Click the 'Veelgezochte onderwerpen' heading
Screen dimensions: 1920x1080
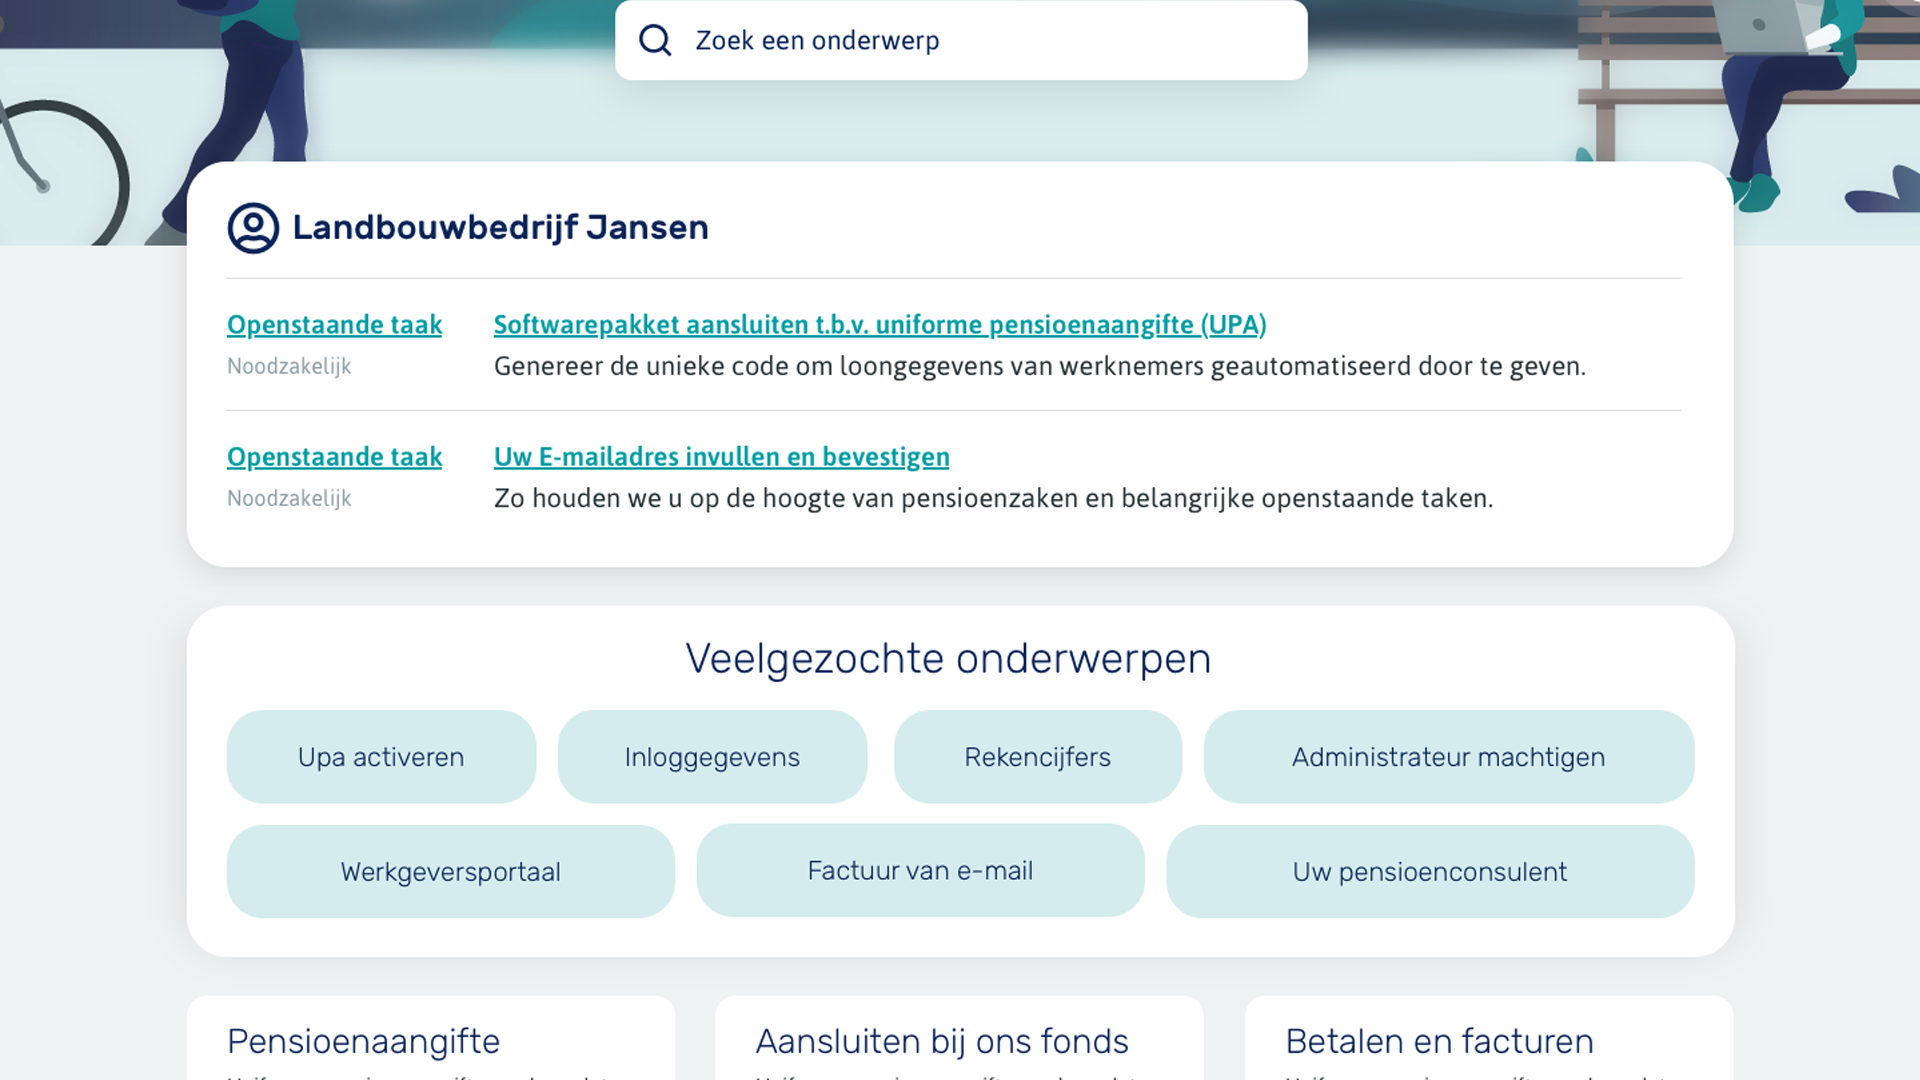tap(948, 659)
